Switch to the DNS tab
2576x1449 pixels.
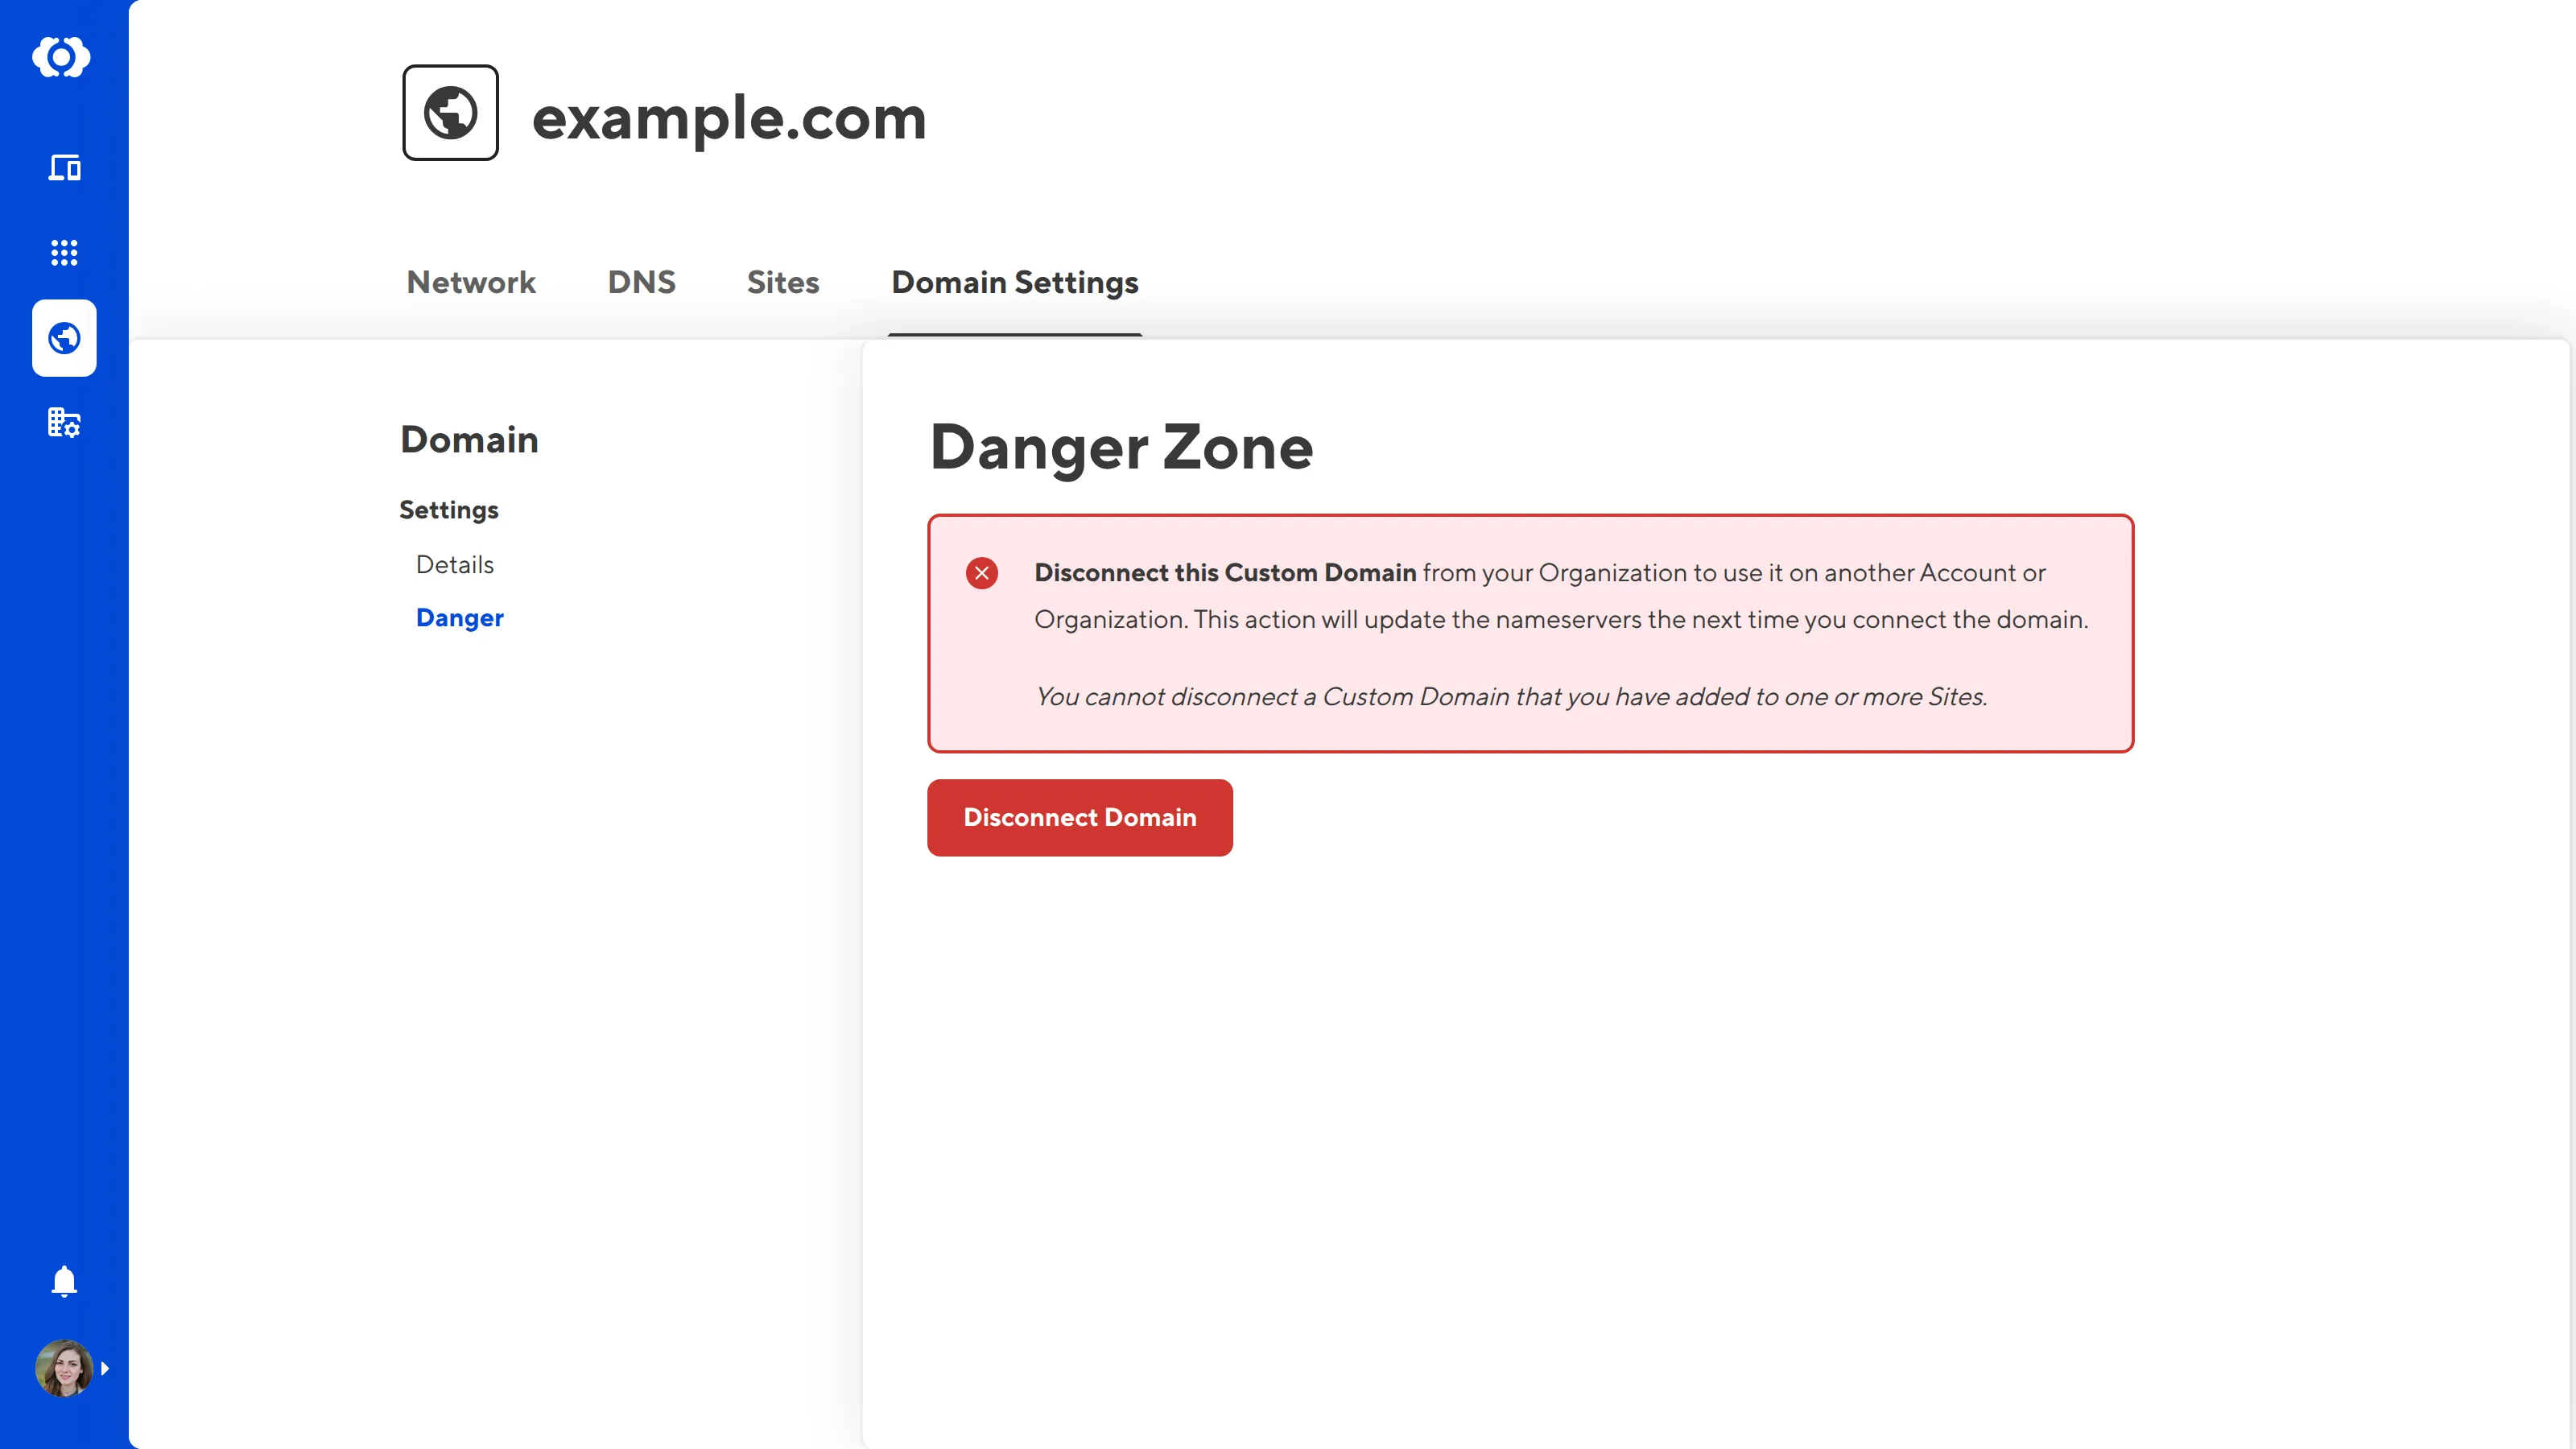[x=641, y=282]
